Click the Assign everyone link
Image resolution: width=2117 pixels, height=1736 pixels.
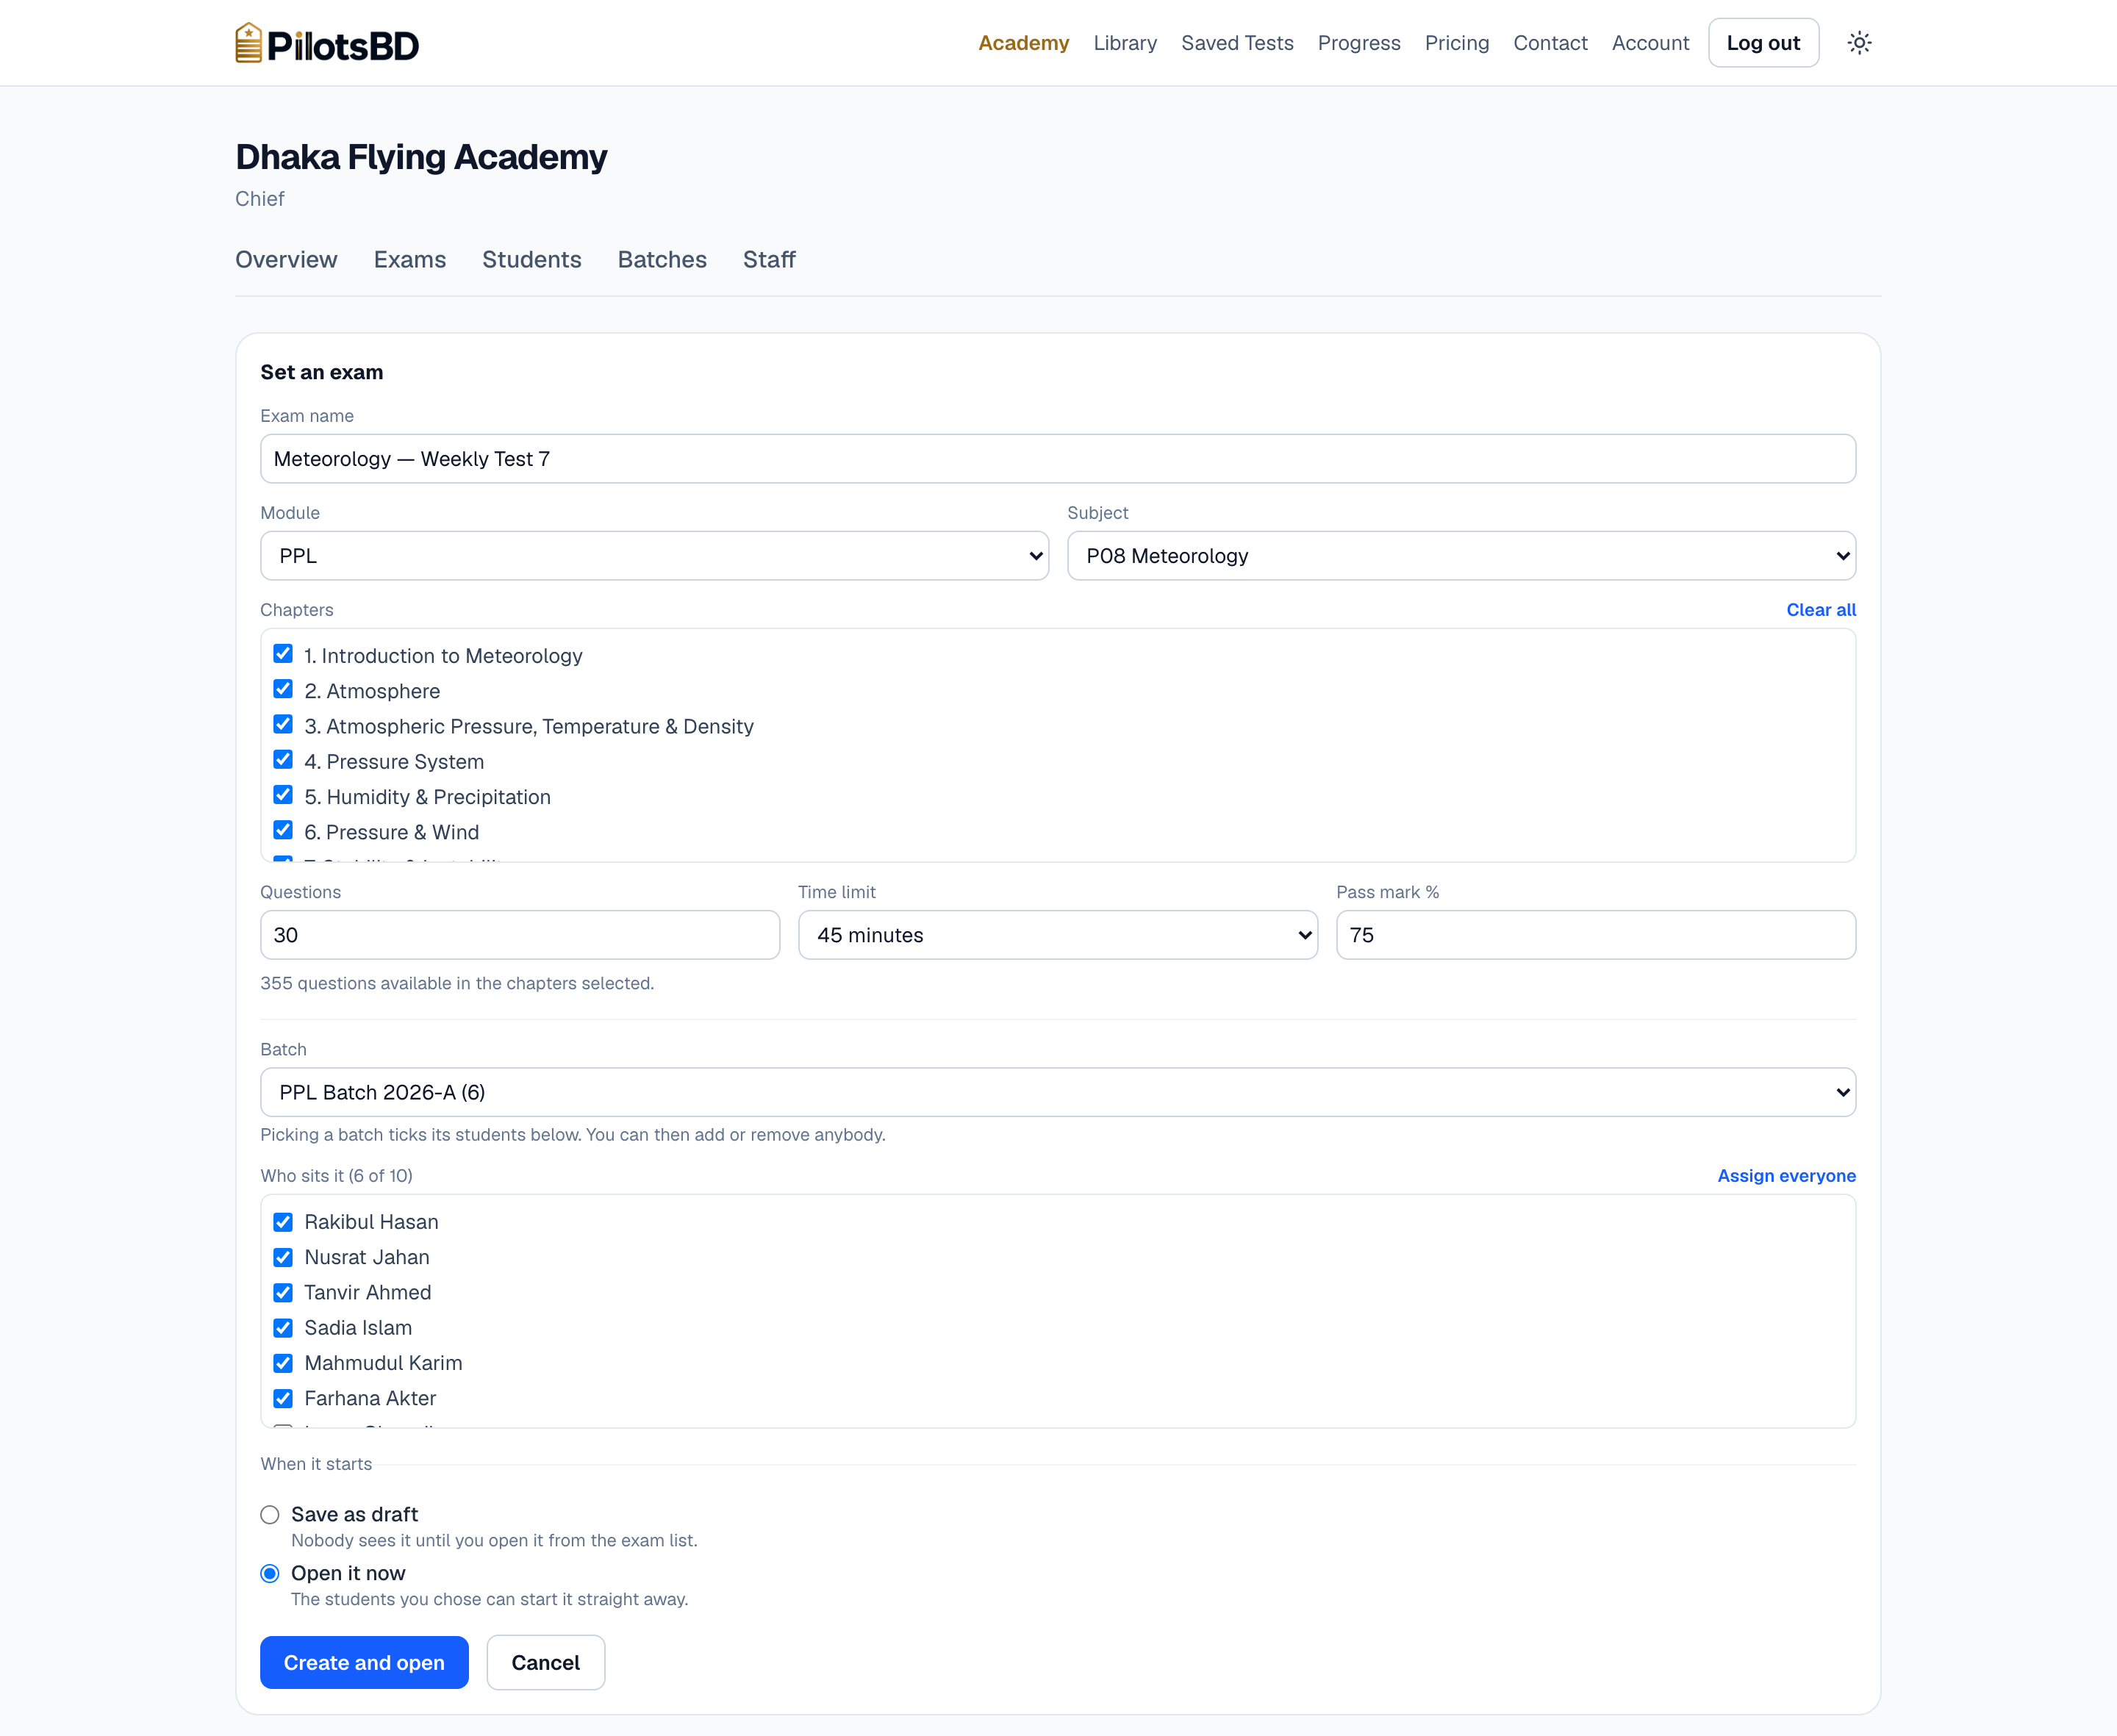pos(1786,1176)
